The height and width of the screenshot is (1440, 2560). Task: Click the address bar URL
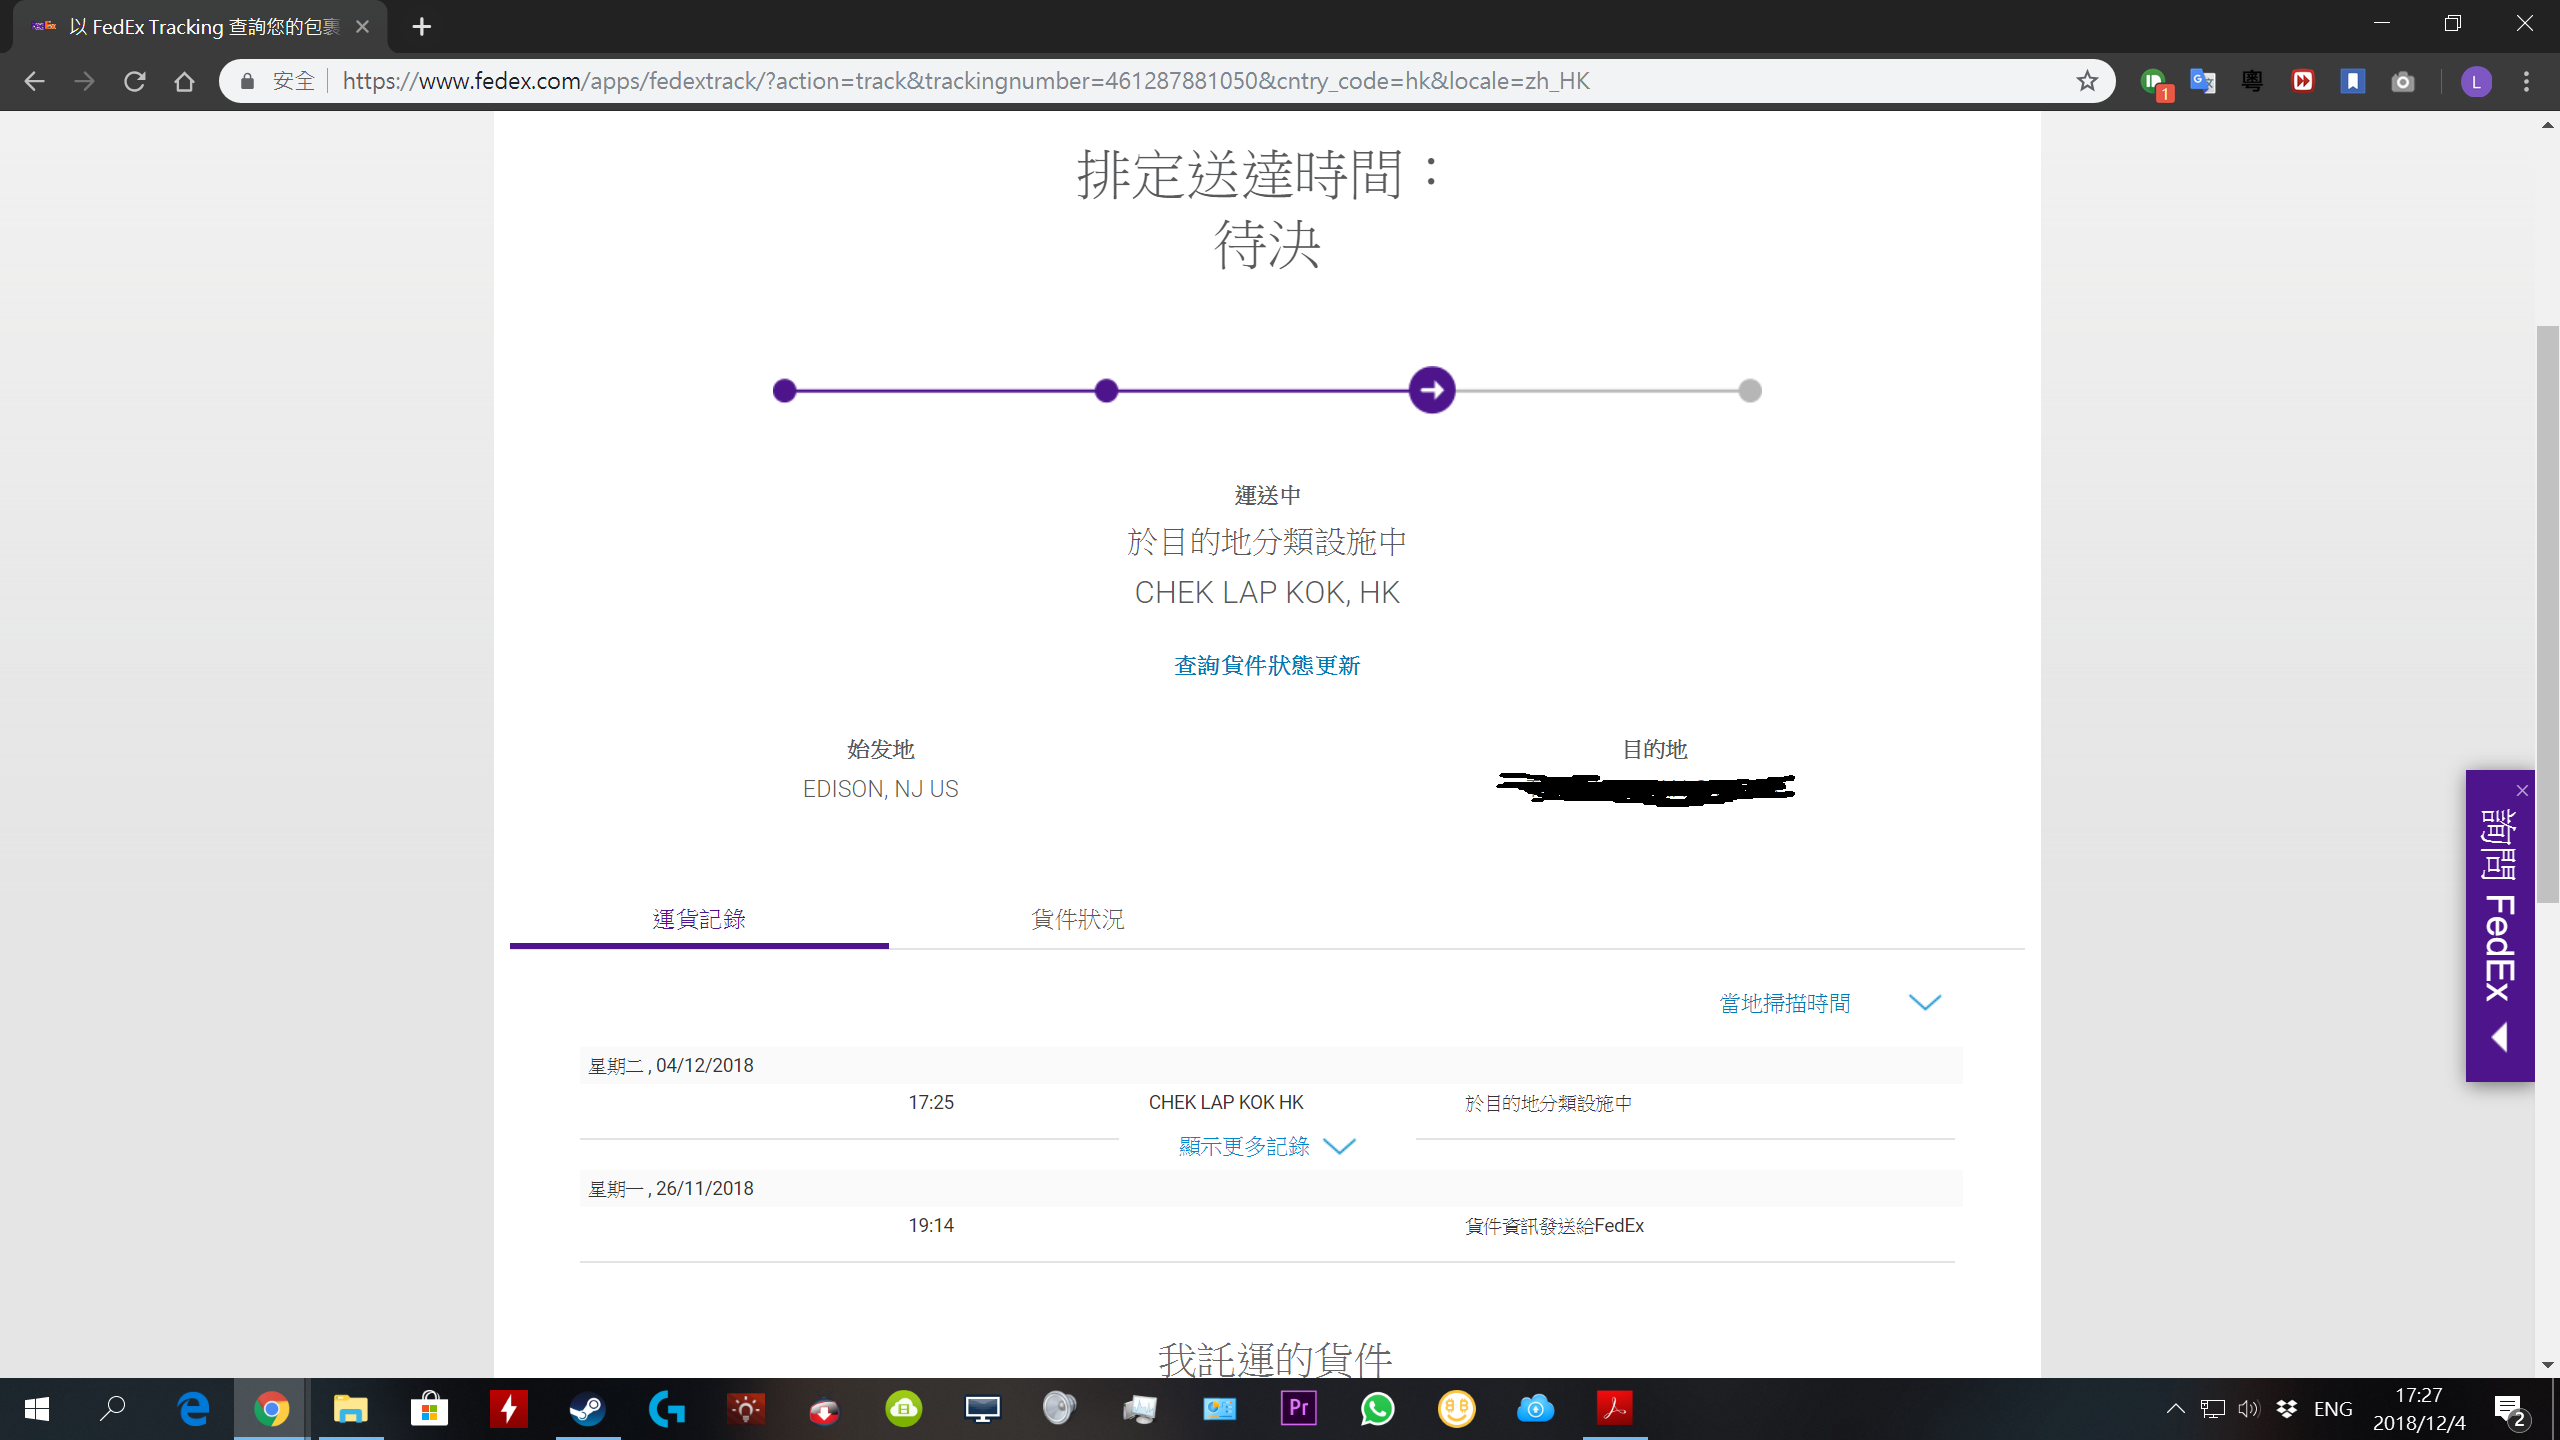pyautogui.click(x=965, y=81)
